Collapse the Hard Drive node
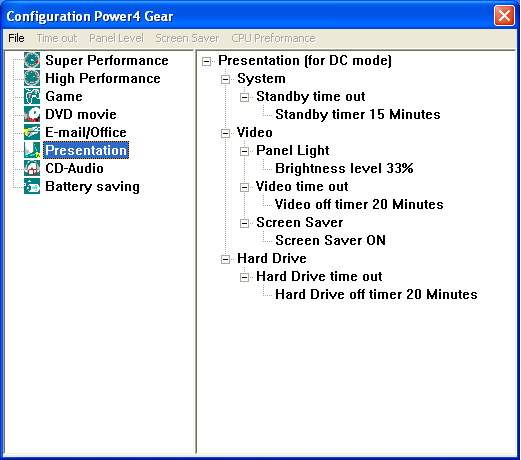The image size is (521, 460). [x=226, y=259]
